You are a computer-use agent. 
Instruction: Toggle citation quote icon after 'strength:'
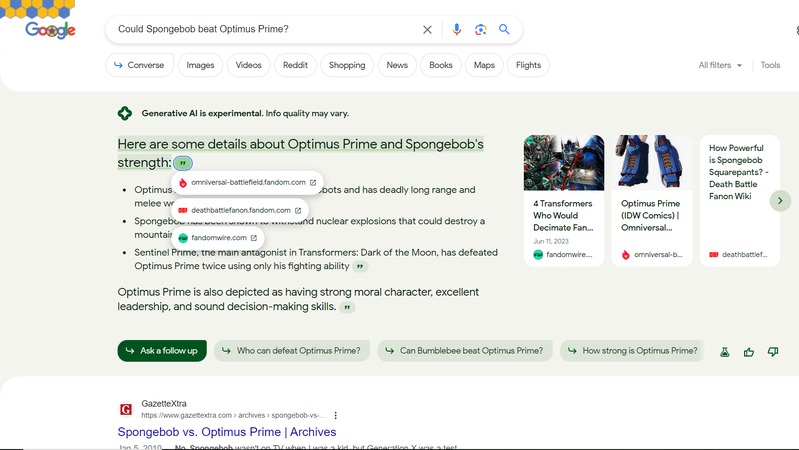(183, 163)
